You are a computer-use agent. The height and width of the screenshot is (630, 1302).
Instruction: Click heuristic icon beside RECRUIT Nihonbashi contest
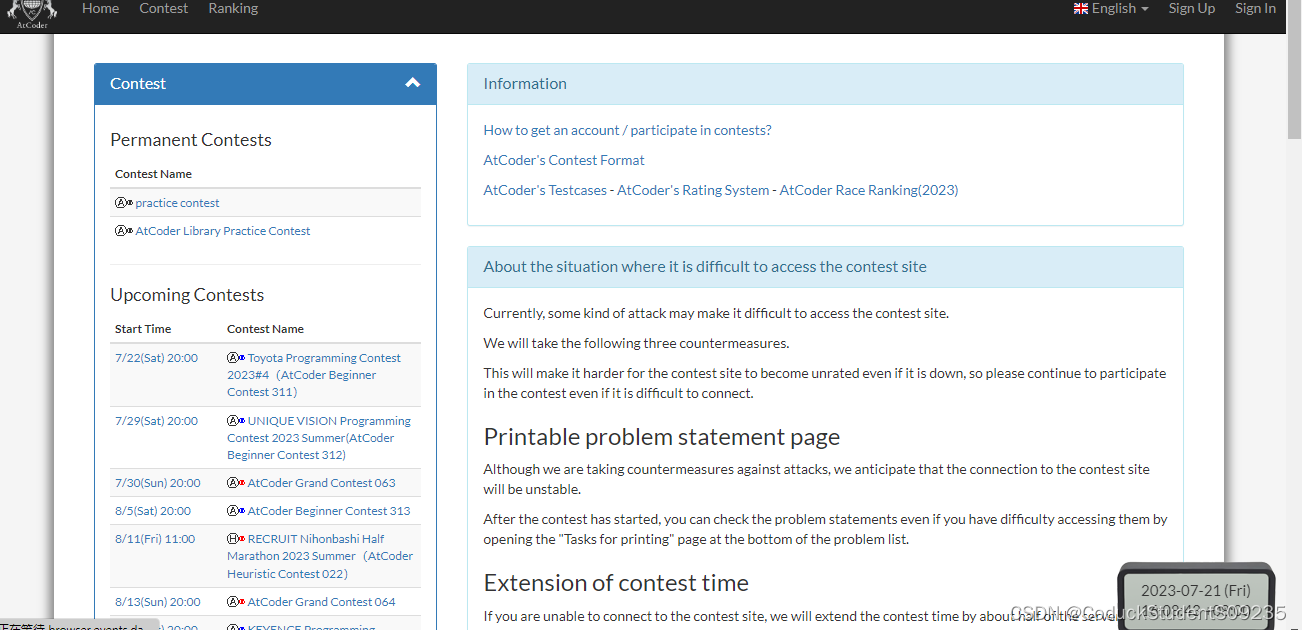point(236,539)
